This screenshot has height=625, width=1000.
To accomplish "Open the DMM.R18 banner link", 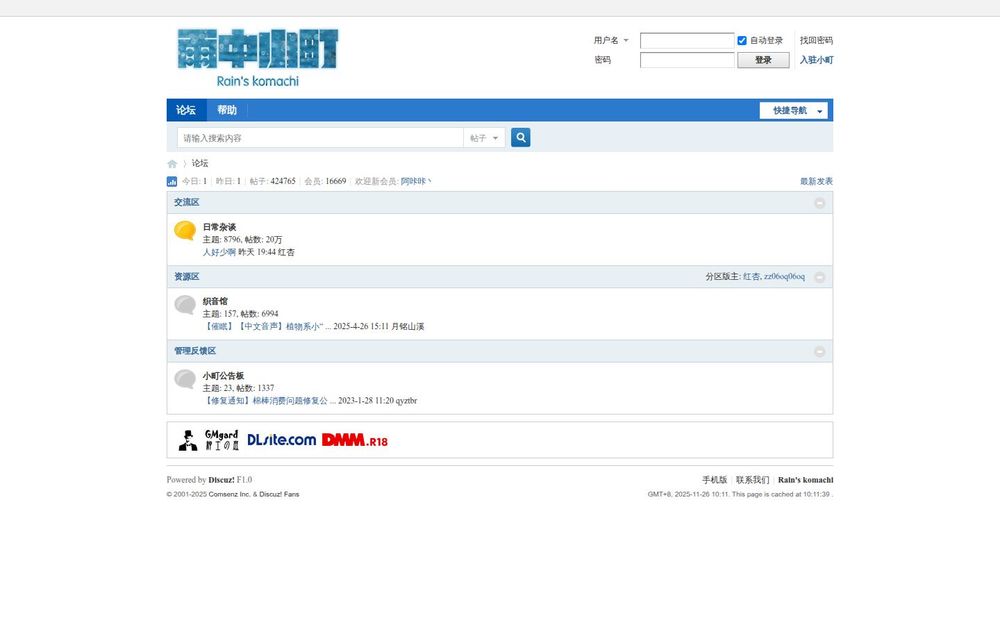I will 355,440.
